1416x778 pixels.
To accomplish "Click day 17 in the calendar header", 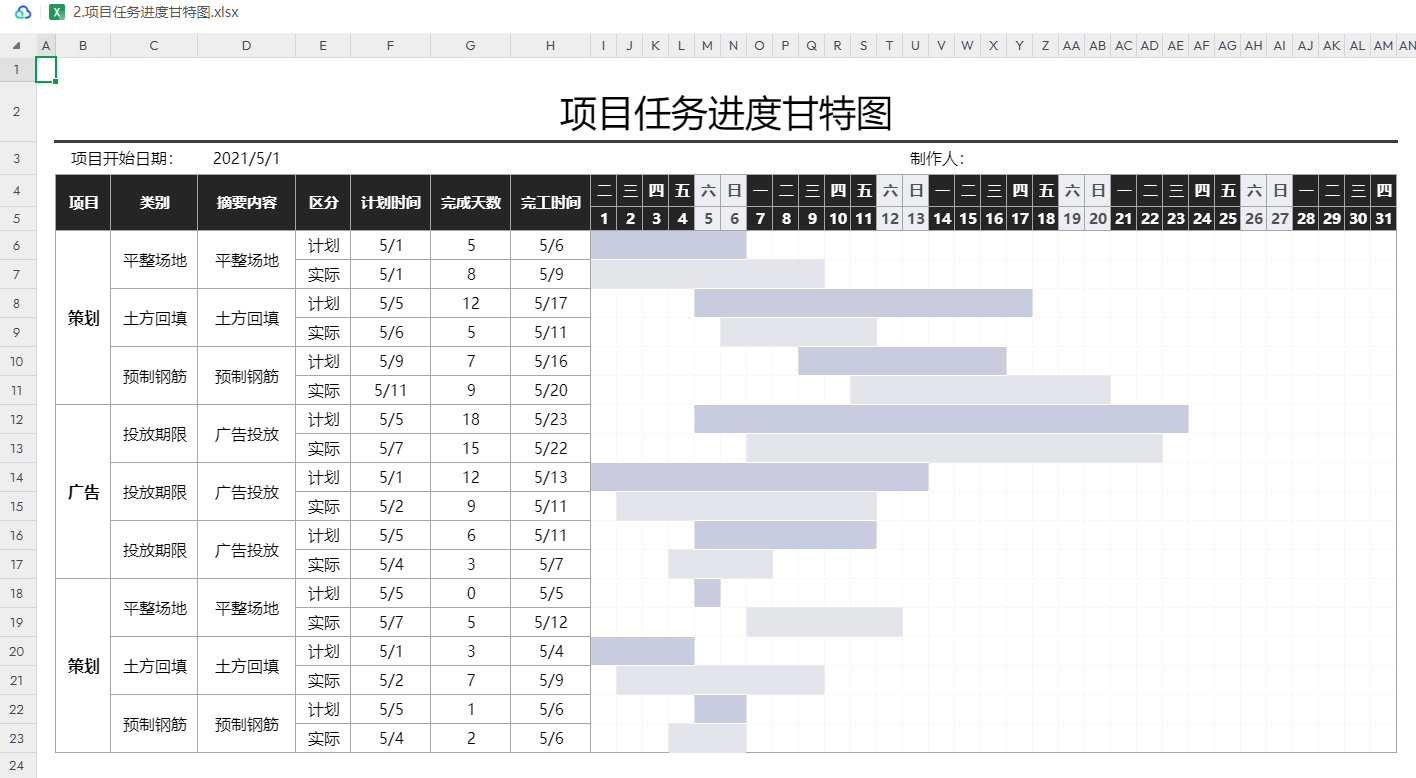I will (x=1019, y=219).
